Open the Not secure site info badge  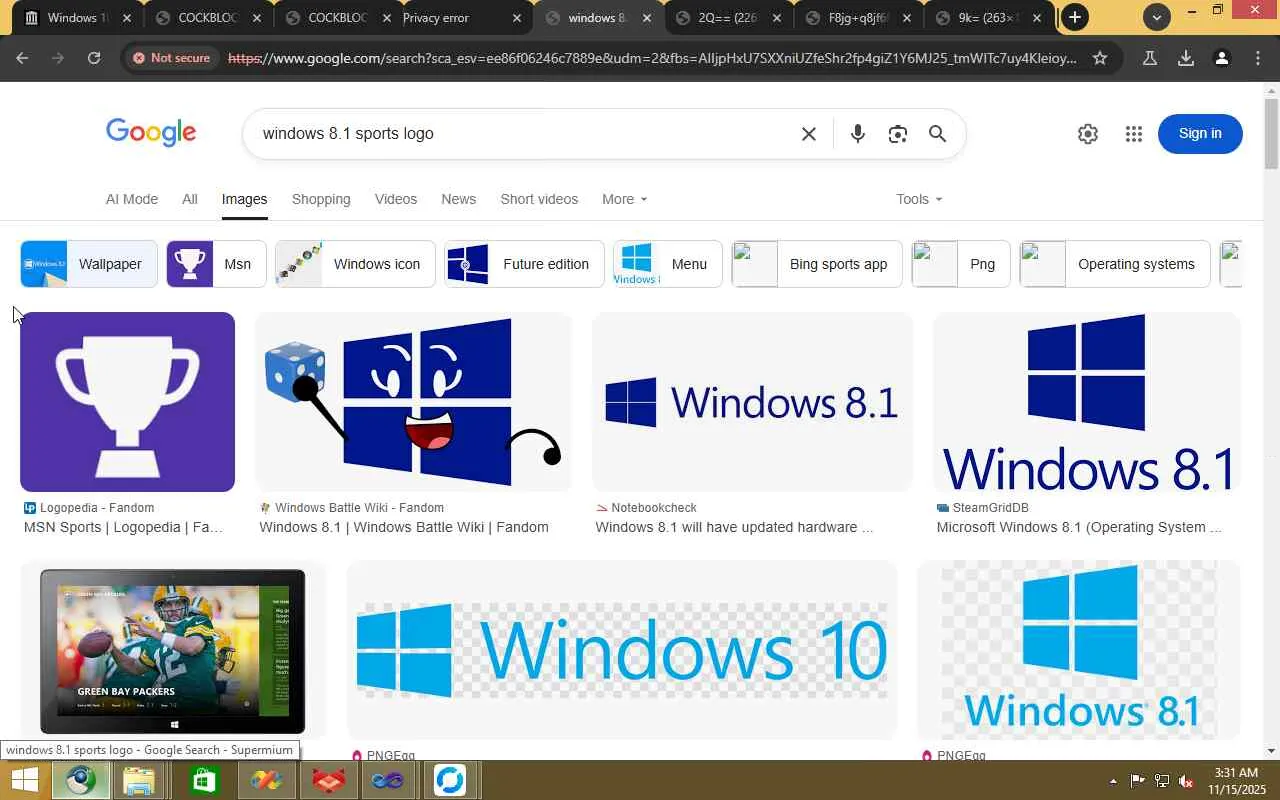pos(171,58)
